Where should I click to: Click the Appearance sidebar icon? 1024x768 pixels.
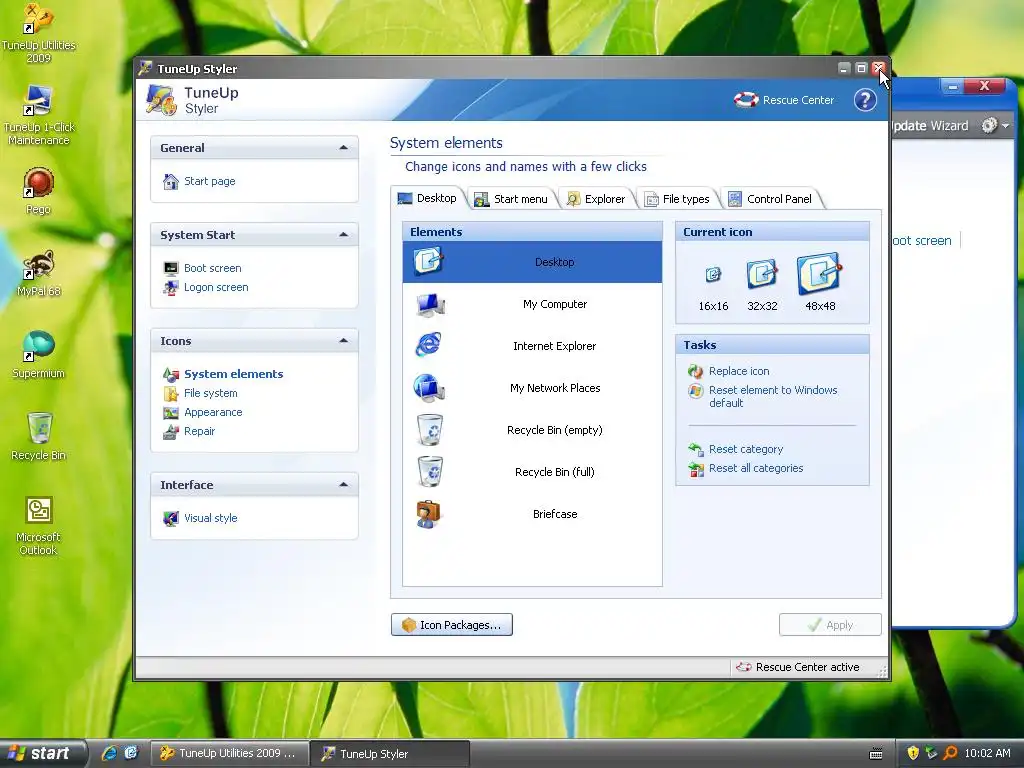pyautogui.click(x=170, y=412)
